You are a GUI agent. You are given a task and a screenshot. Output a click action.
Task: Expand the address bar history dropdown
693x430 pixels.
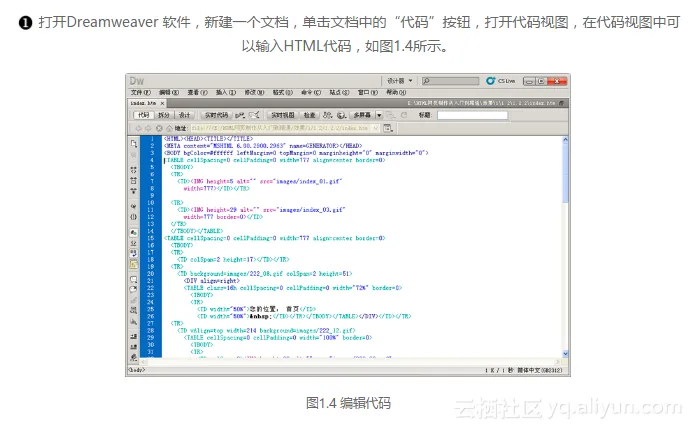[375, 128]
